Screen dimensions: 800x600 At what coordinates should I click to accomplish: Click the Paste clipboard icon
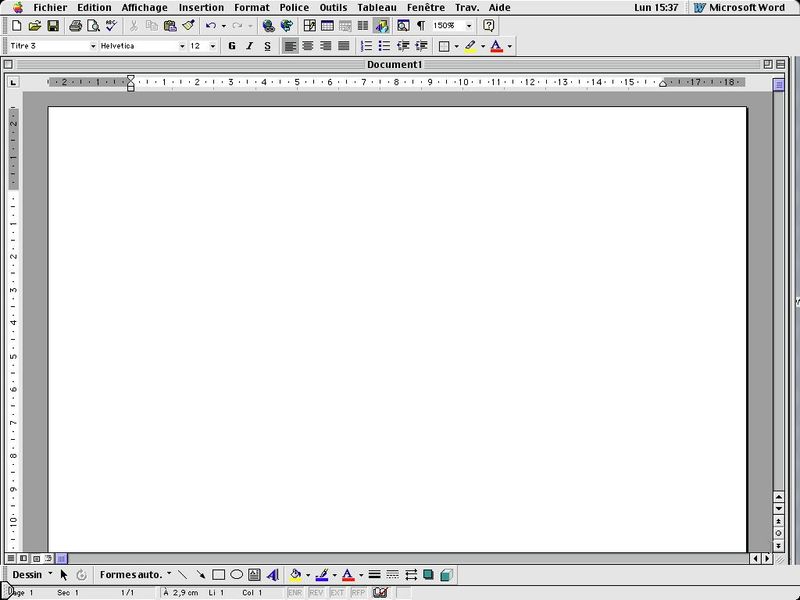click(x=170, y=26)
